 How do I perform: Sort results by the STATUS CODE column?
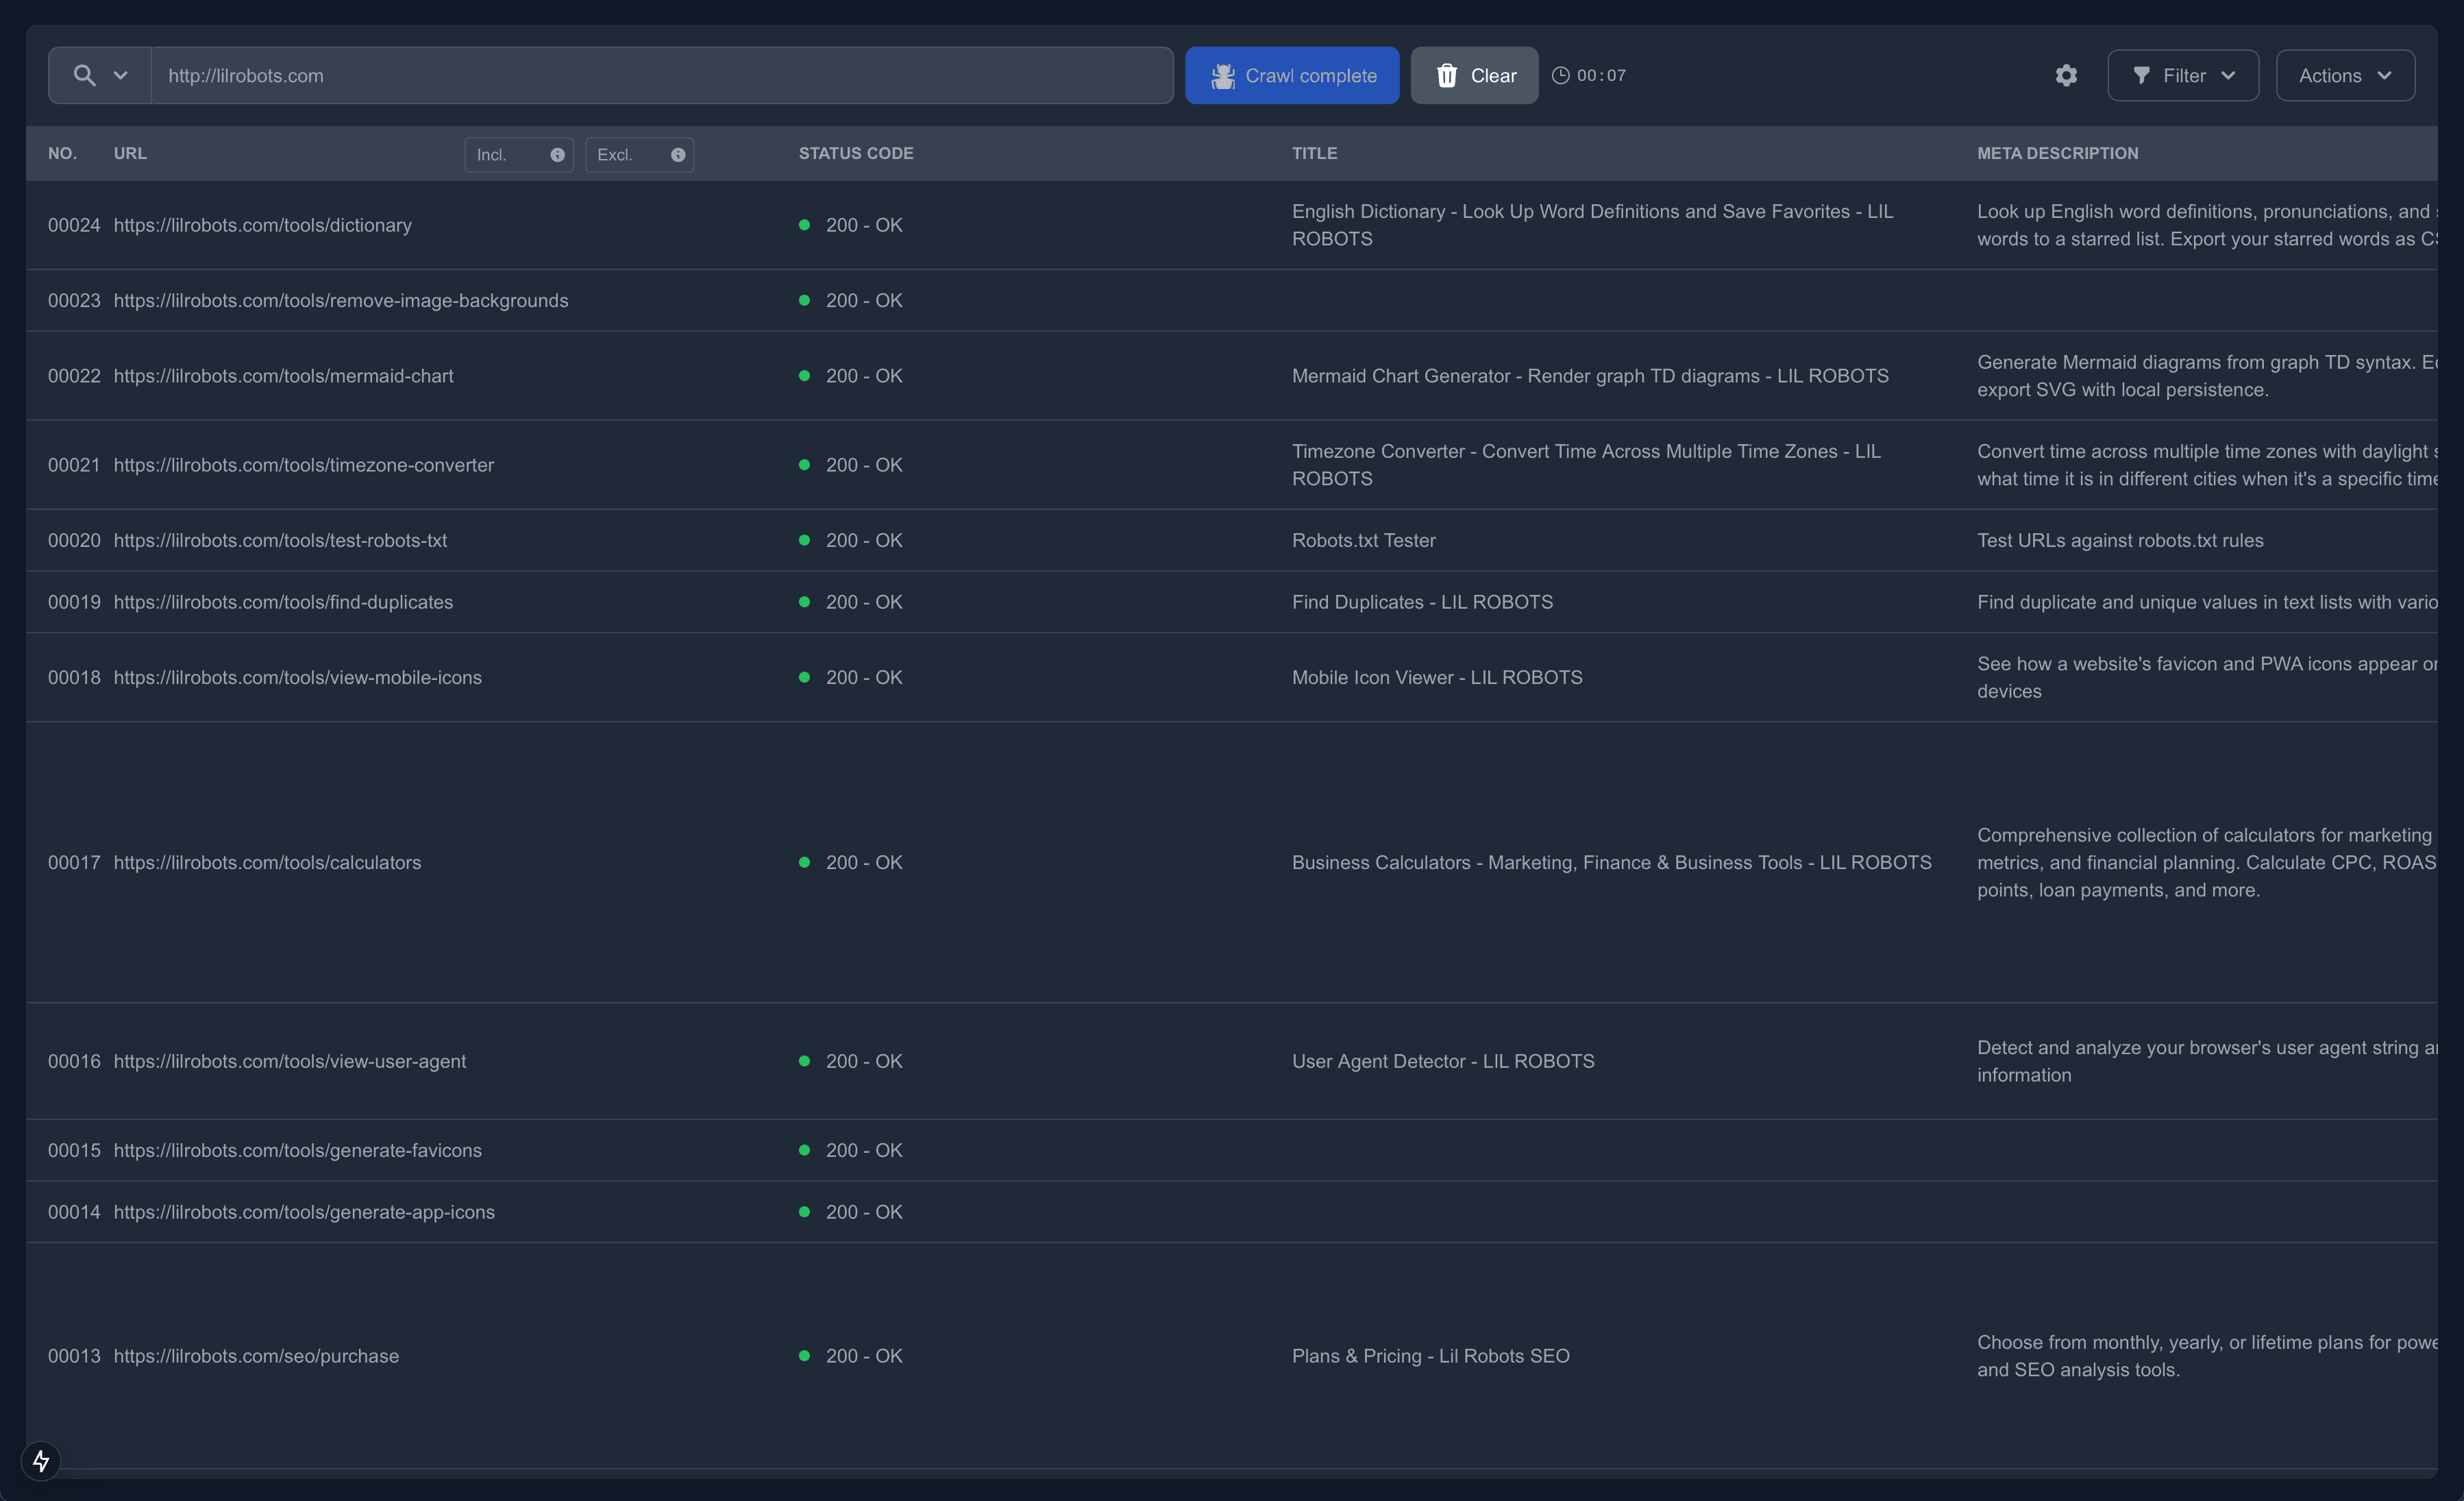point(855,153)
